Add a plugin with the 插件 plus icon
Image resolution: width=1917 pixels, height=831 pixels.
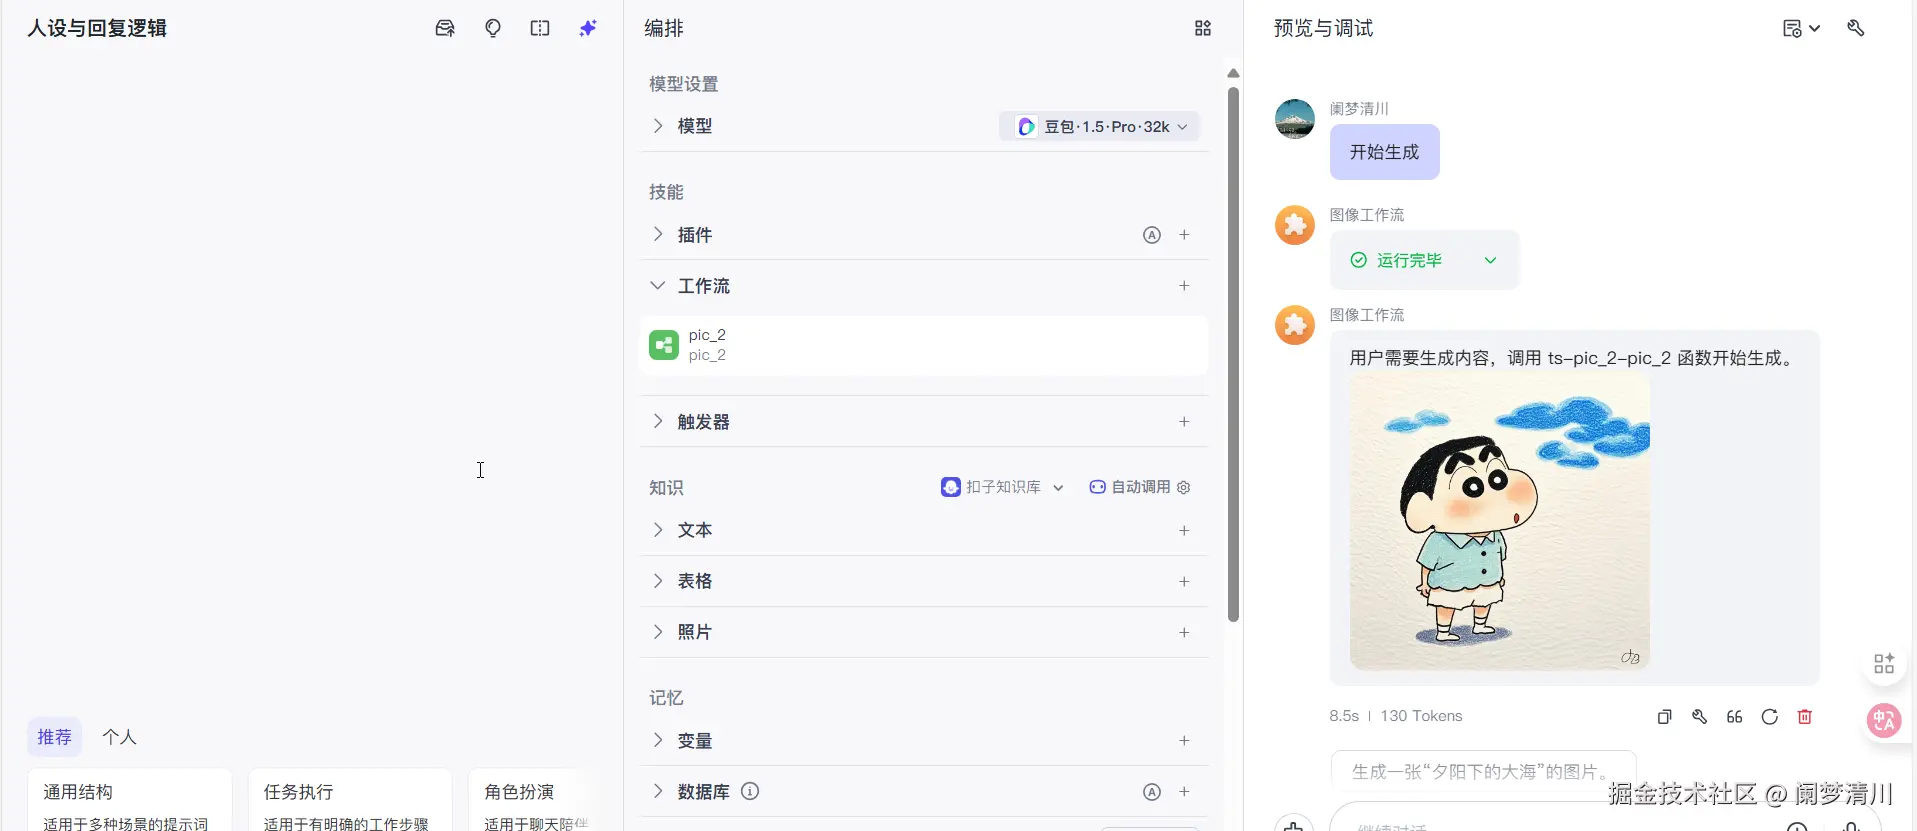pos(1184,235)
